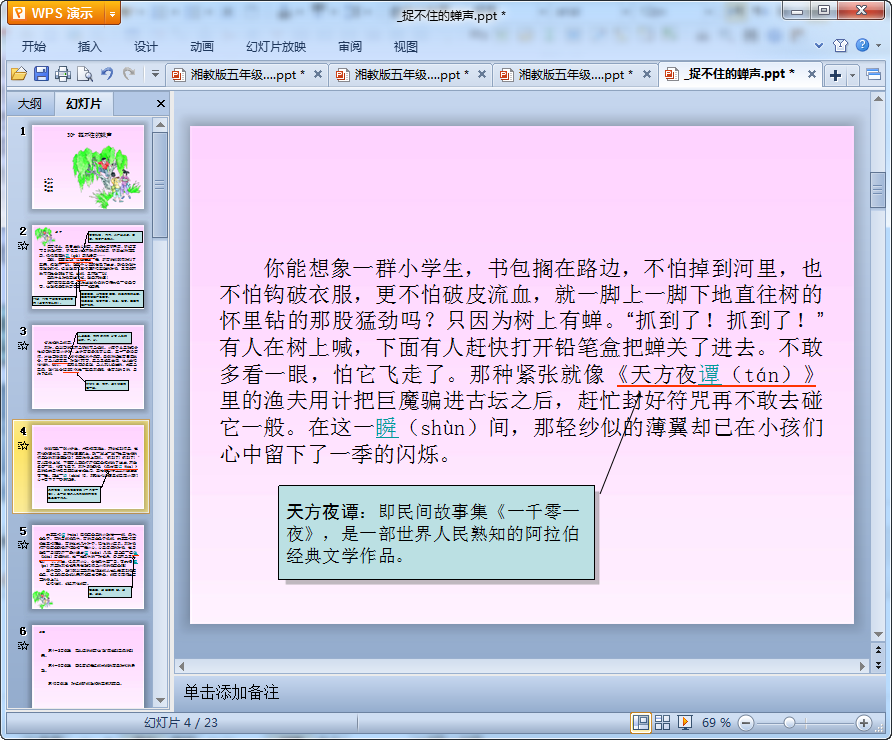Switch to normal view icon in status bar
Screen dimensions: 892x740
[641, 723]
